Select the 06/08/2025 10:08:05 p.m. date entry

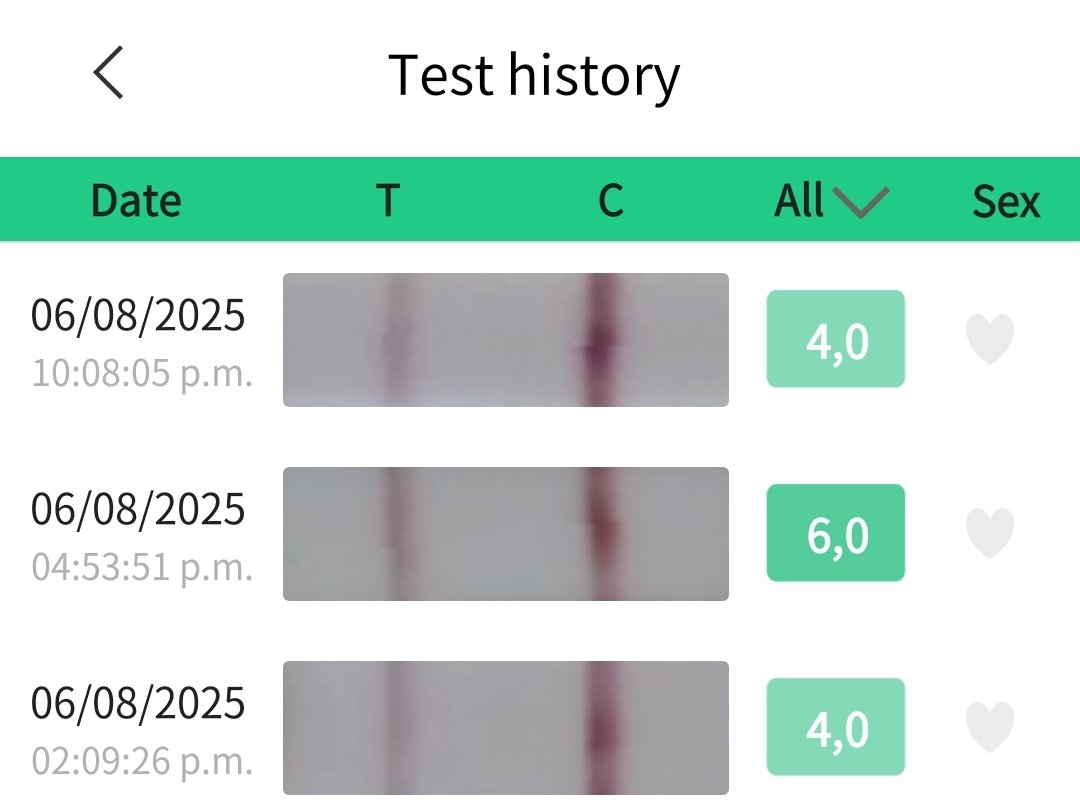tap(140, 342)
